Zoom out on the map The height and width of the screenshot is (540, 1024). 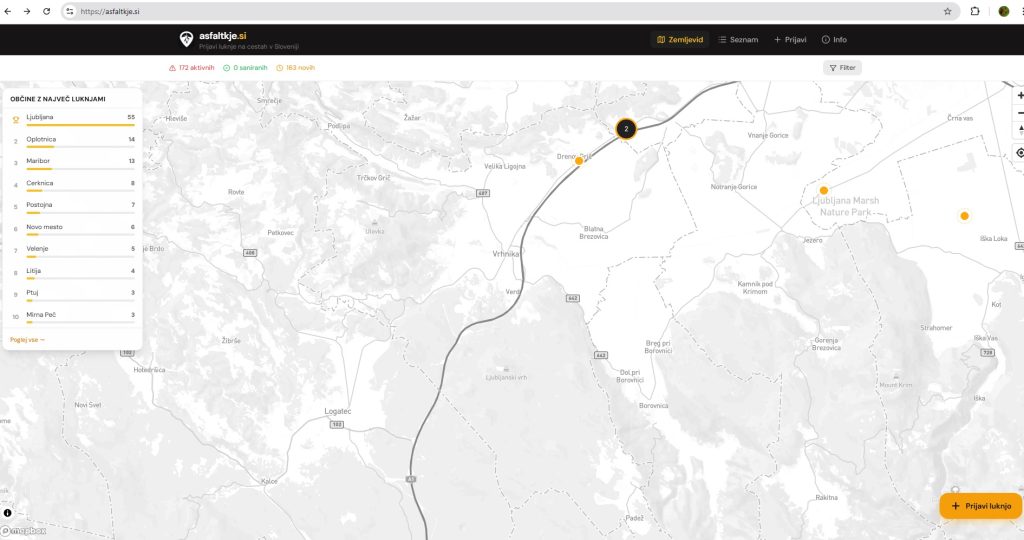click(1019, 113)
